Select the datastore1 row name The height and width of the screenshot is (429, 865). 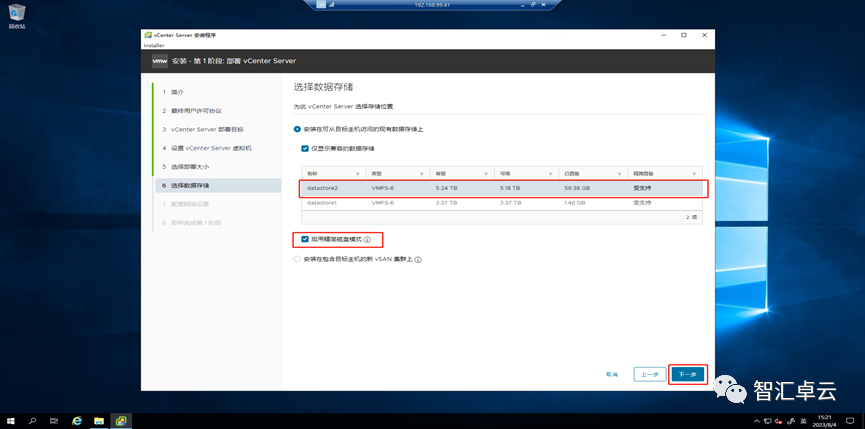click(322, 203)
